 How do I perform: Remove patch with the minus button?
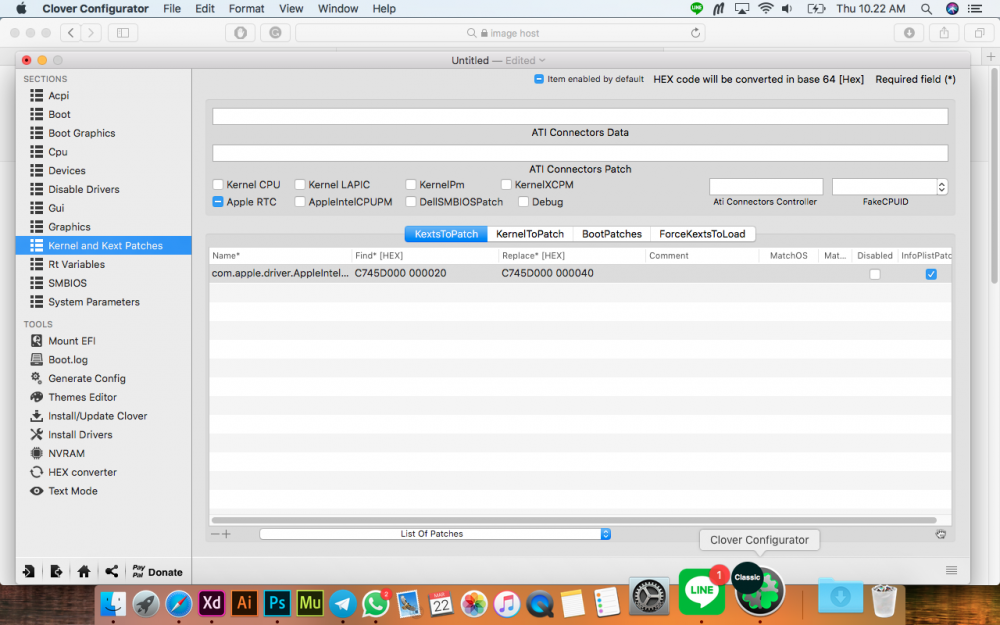click(x=215, y=534)
